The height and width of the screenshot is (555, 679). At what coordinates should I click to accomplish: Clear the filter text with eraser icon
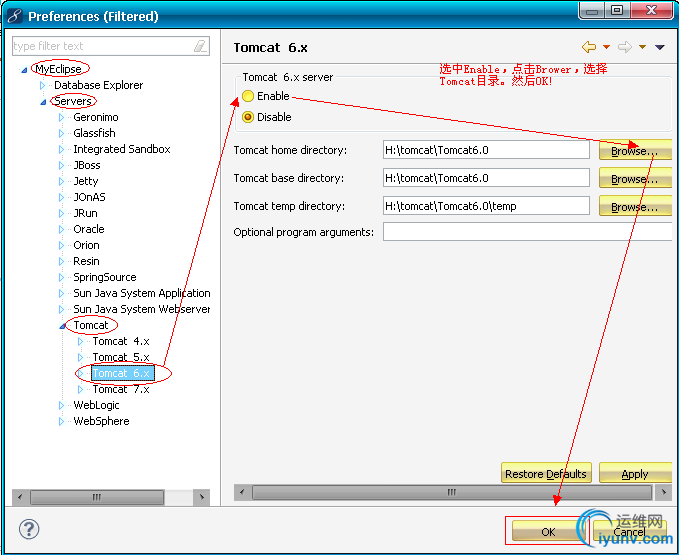tap(200, 46)
